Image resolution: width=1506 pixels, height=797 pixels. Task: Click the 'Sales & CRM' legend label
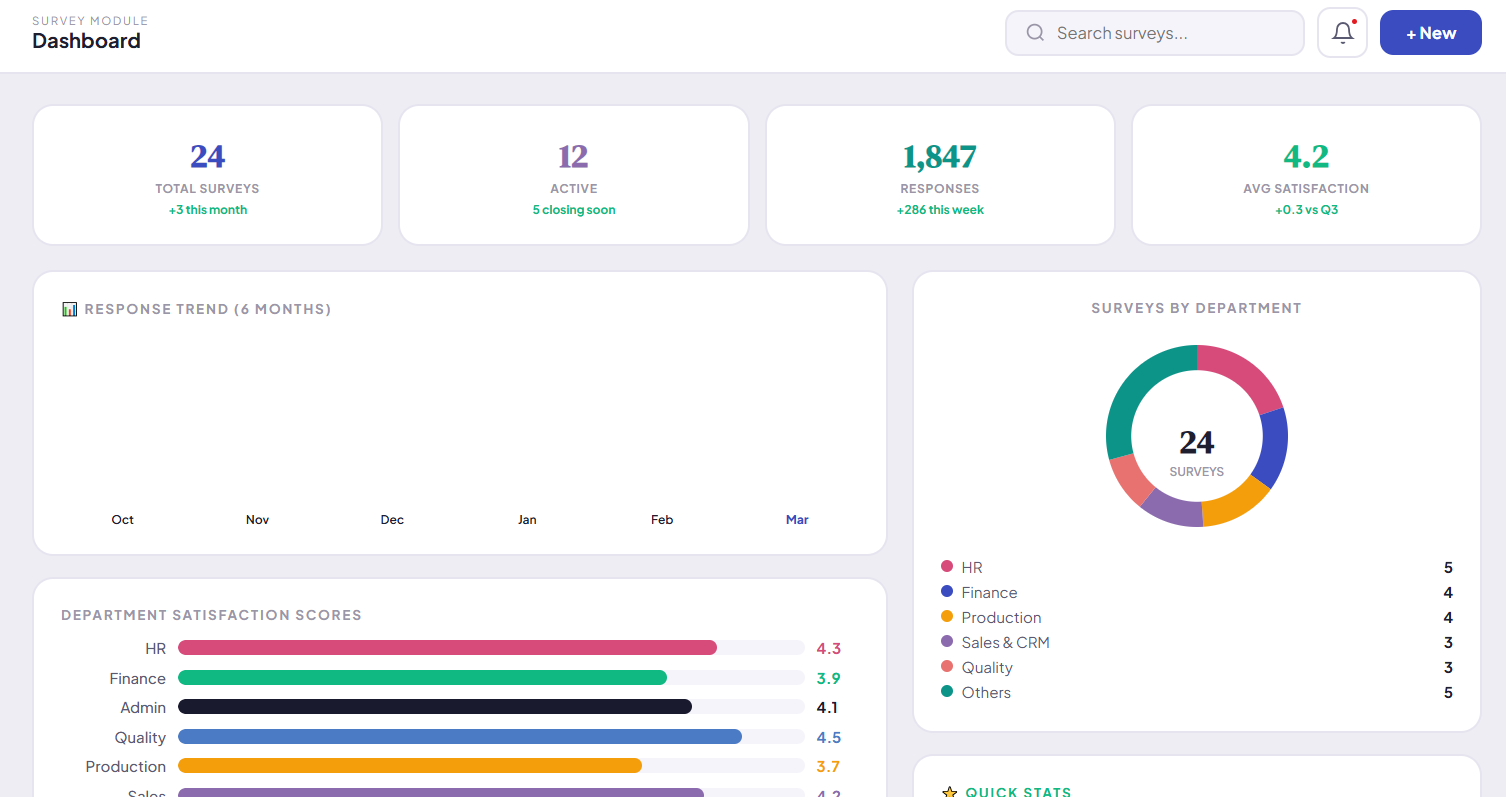click(x=1005, y=642)
